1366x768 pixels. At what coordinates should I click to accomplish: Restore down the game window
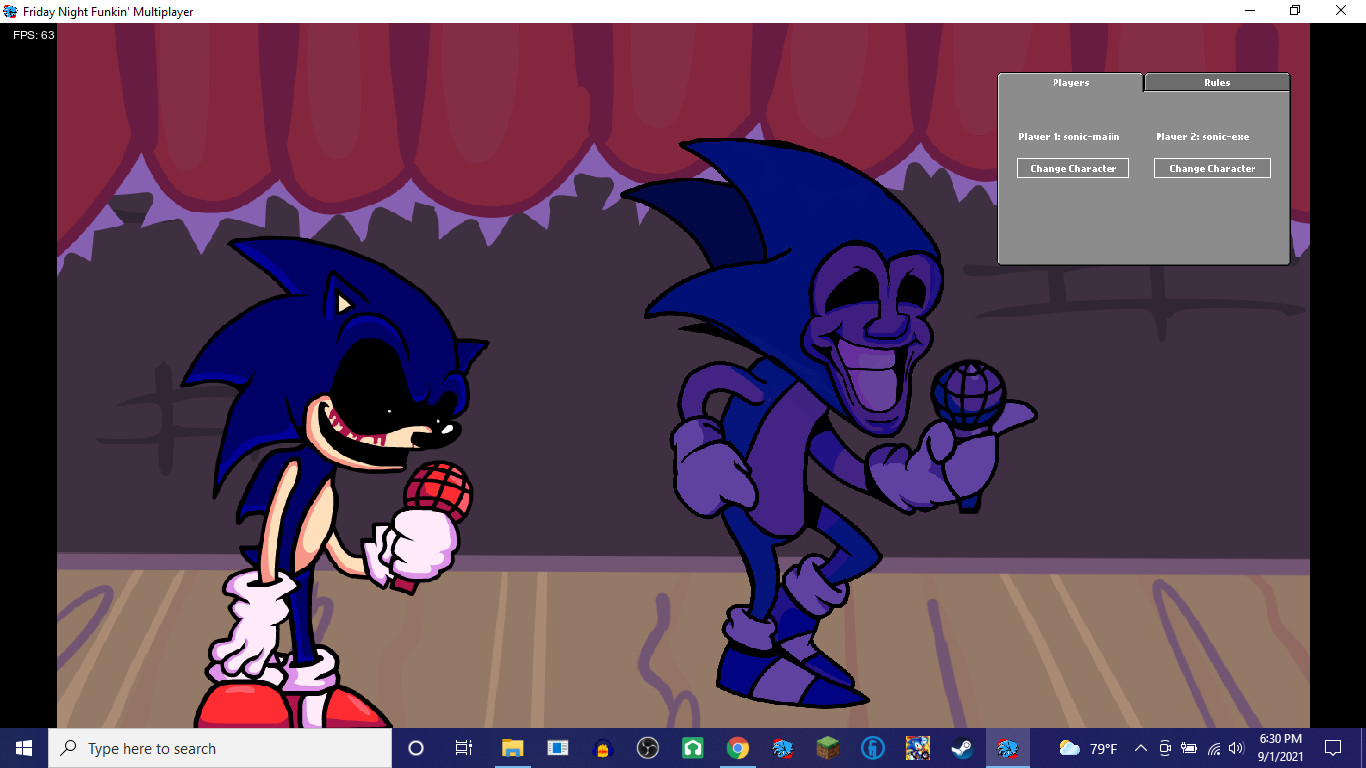[x=1295, y=11]
